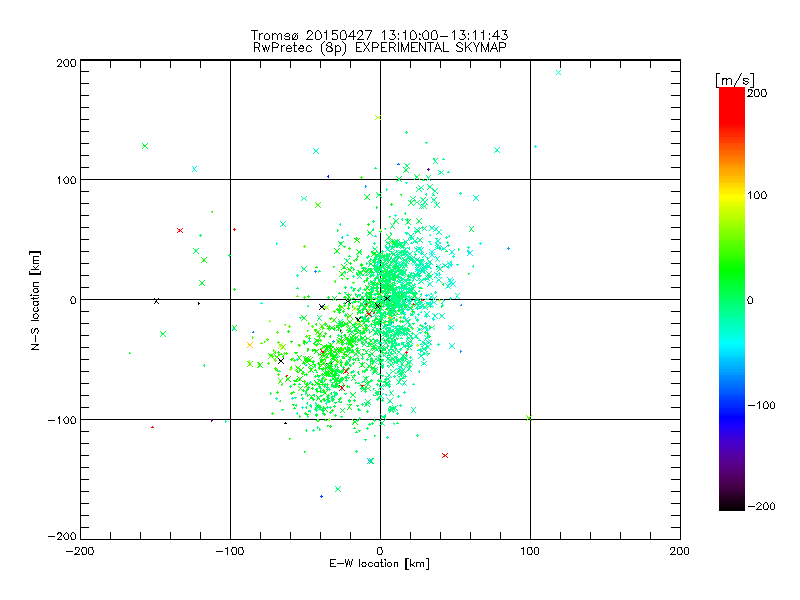The height and width of the screenshot is (600, 800).
Task: Click the colorbar label '-200'
Action: [761, 506]
